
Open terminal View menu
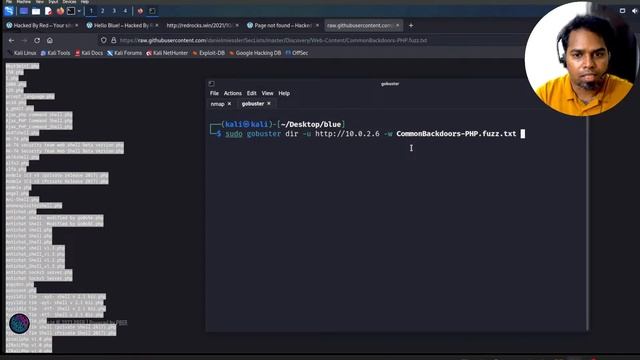pos(267,93)
